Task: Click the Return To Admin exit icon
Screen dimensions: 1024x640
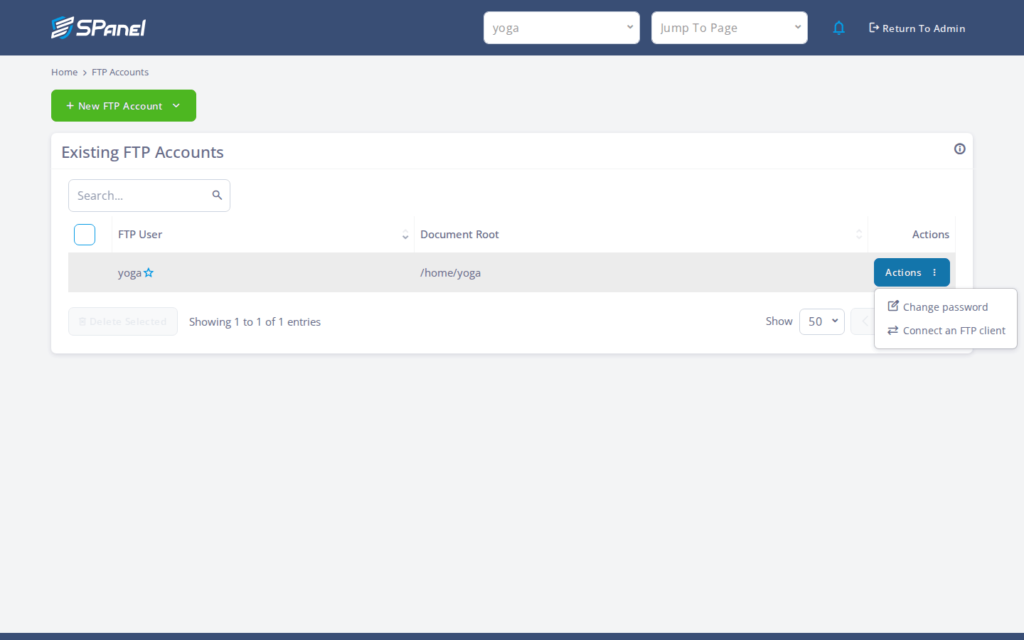Action: (x=873, y=27)
